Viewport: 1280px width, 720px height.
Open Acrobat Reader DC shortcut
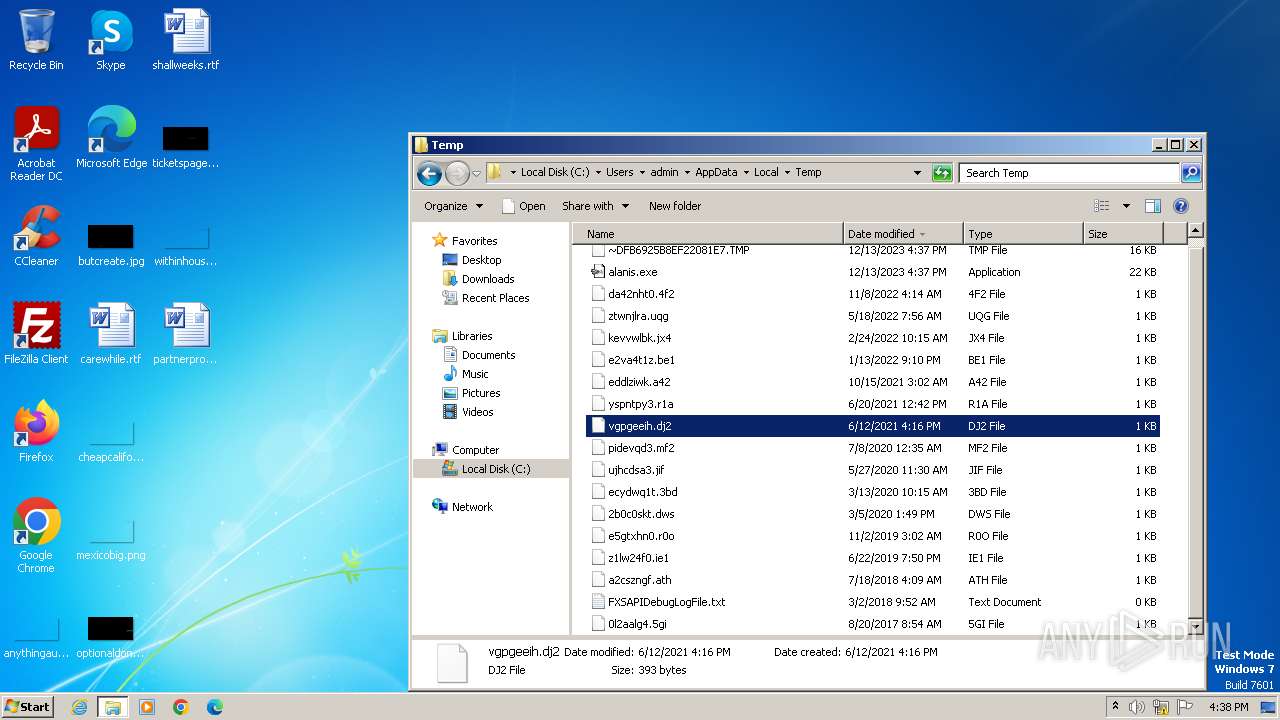[36, 144]
